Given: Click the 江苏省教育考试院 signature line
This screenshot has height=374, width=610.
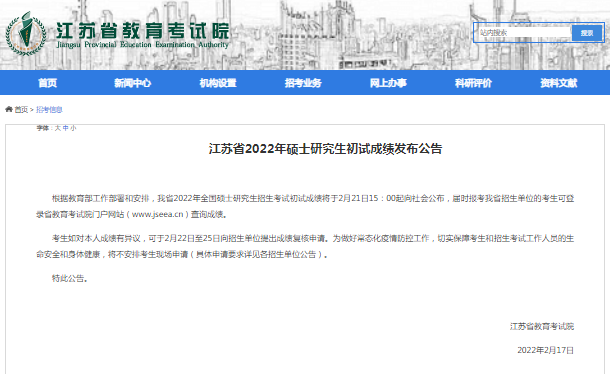Looking at the screenshot, I should [x=542, y=326].
